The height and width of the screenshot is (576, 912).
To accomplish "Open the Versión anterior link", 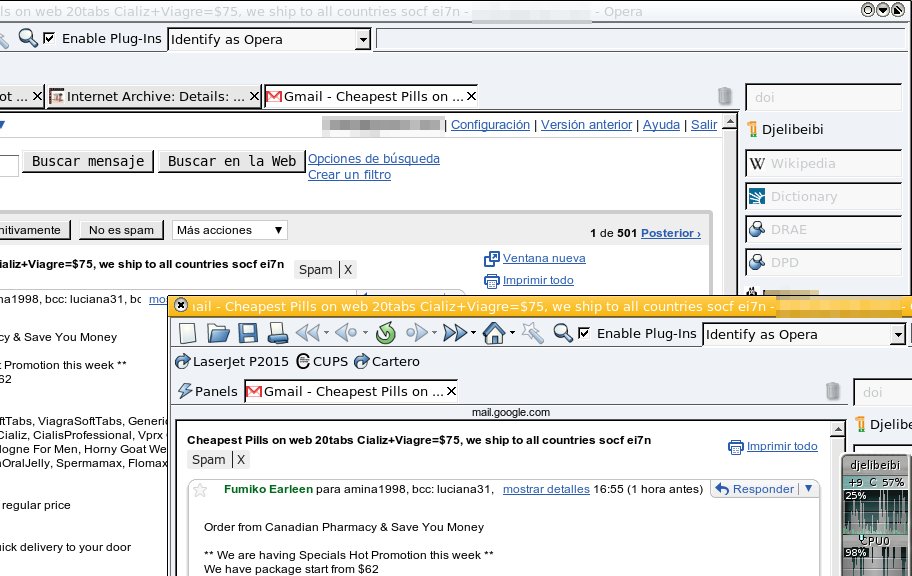I will 586,125.
